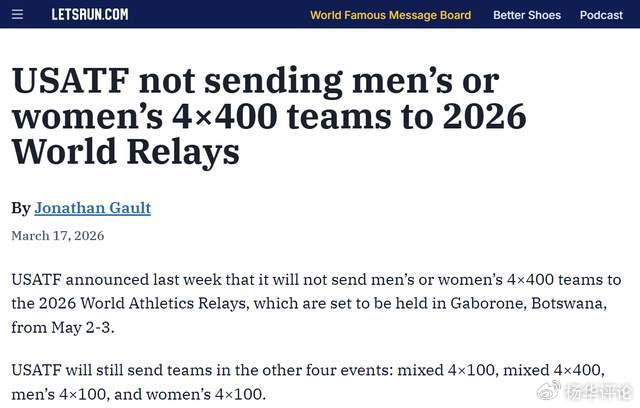Click the March 17, 2026 publish date
640x408 pixels.
tap(57, 236)
